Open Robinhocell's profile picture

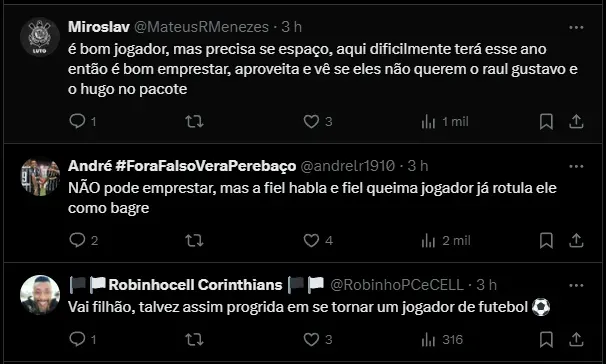[x=40, y=294]
